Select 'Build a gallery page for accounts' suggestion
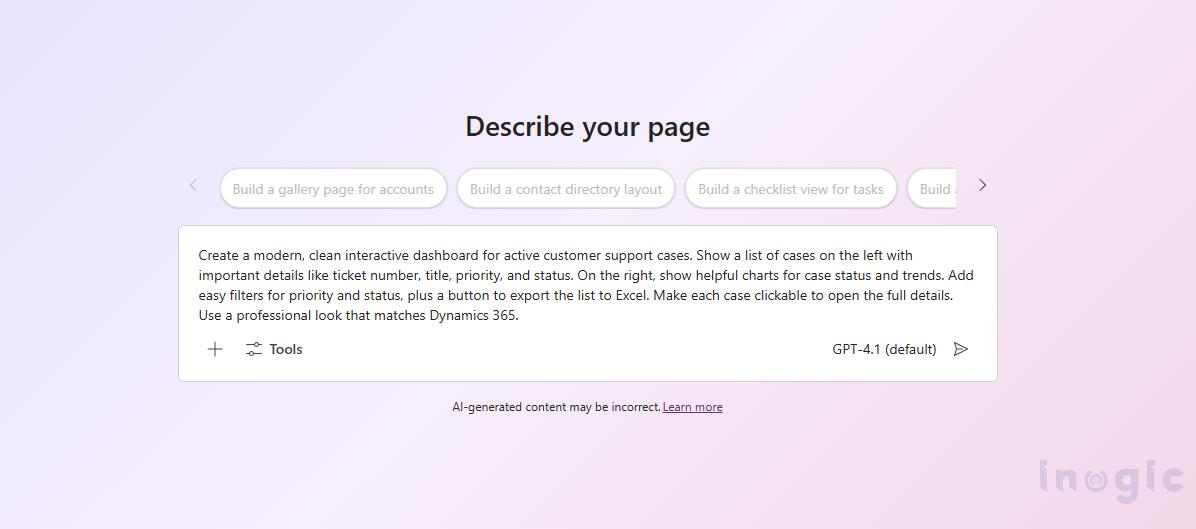 point(333,188)
